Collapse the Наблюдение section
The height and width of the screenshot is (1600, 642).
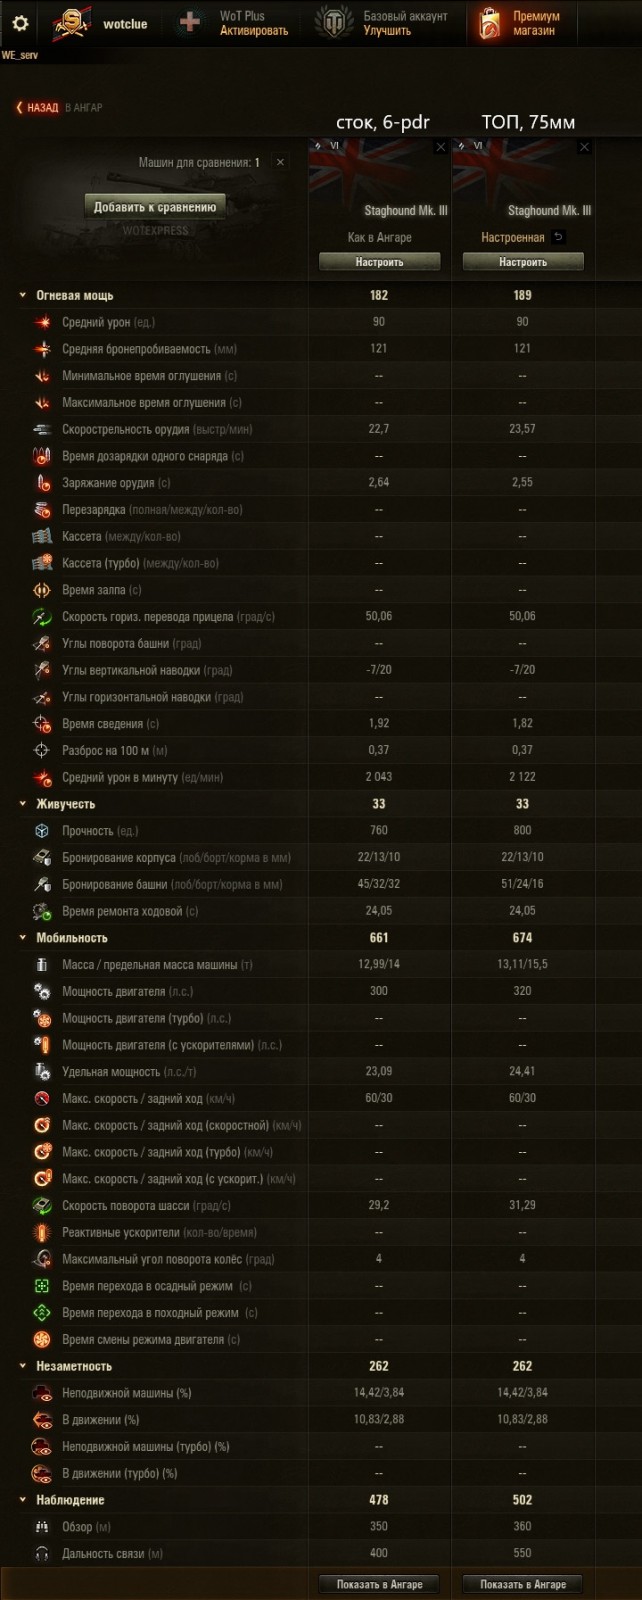coord(23,1500)
